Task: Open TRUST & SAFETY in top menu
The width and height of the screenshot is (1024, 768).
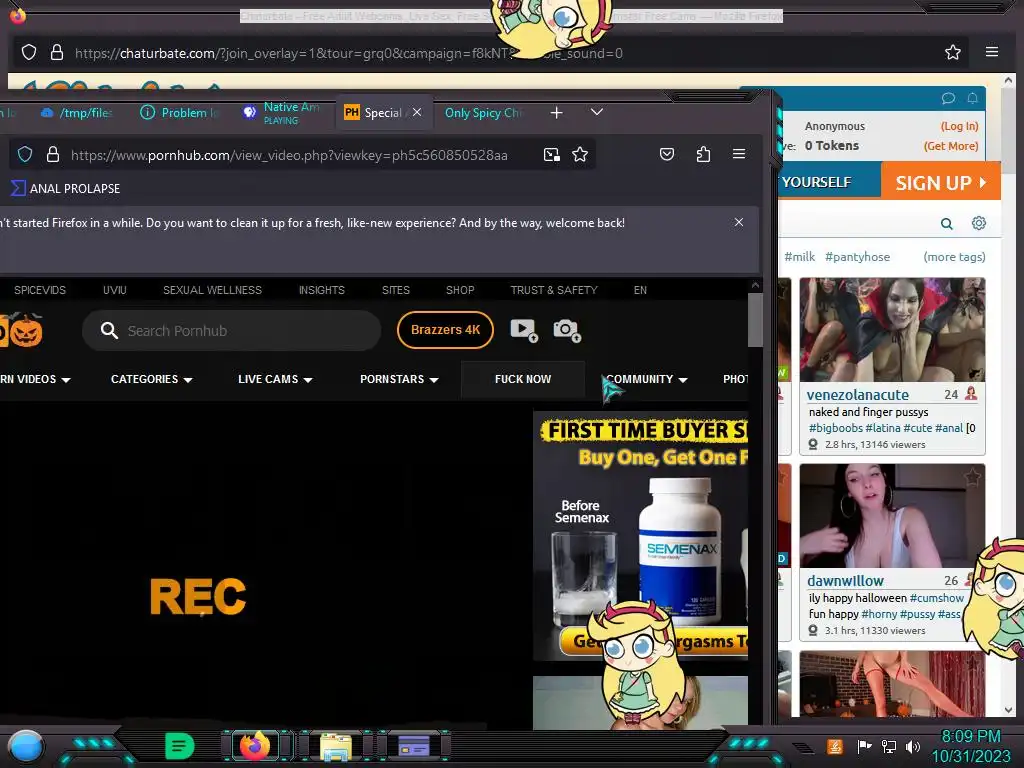Action: [x=554, y=290]
